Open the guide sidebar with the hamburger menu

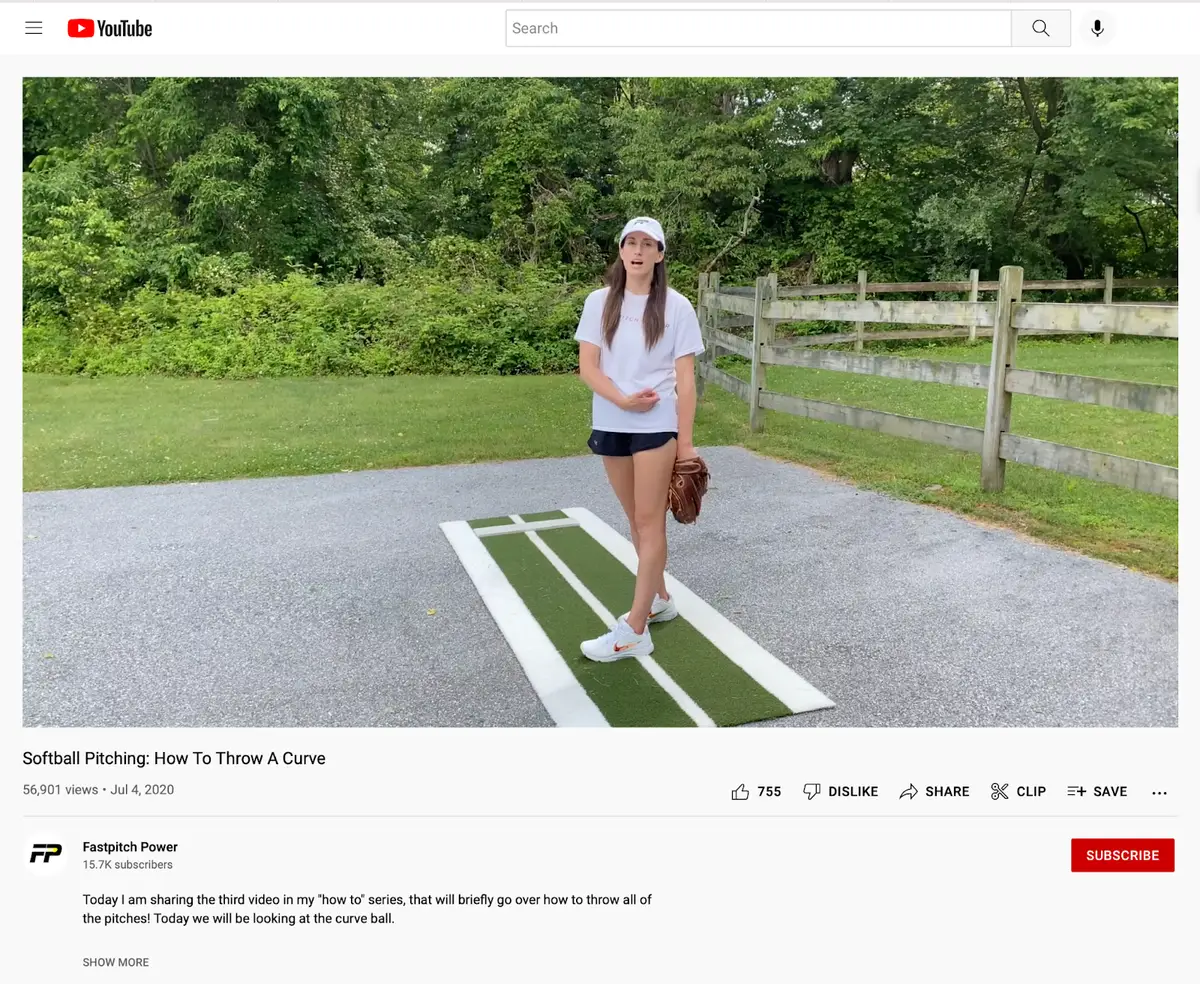(33, 27)
